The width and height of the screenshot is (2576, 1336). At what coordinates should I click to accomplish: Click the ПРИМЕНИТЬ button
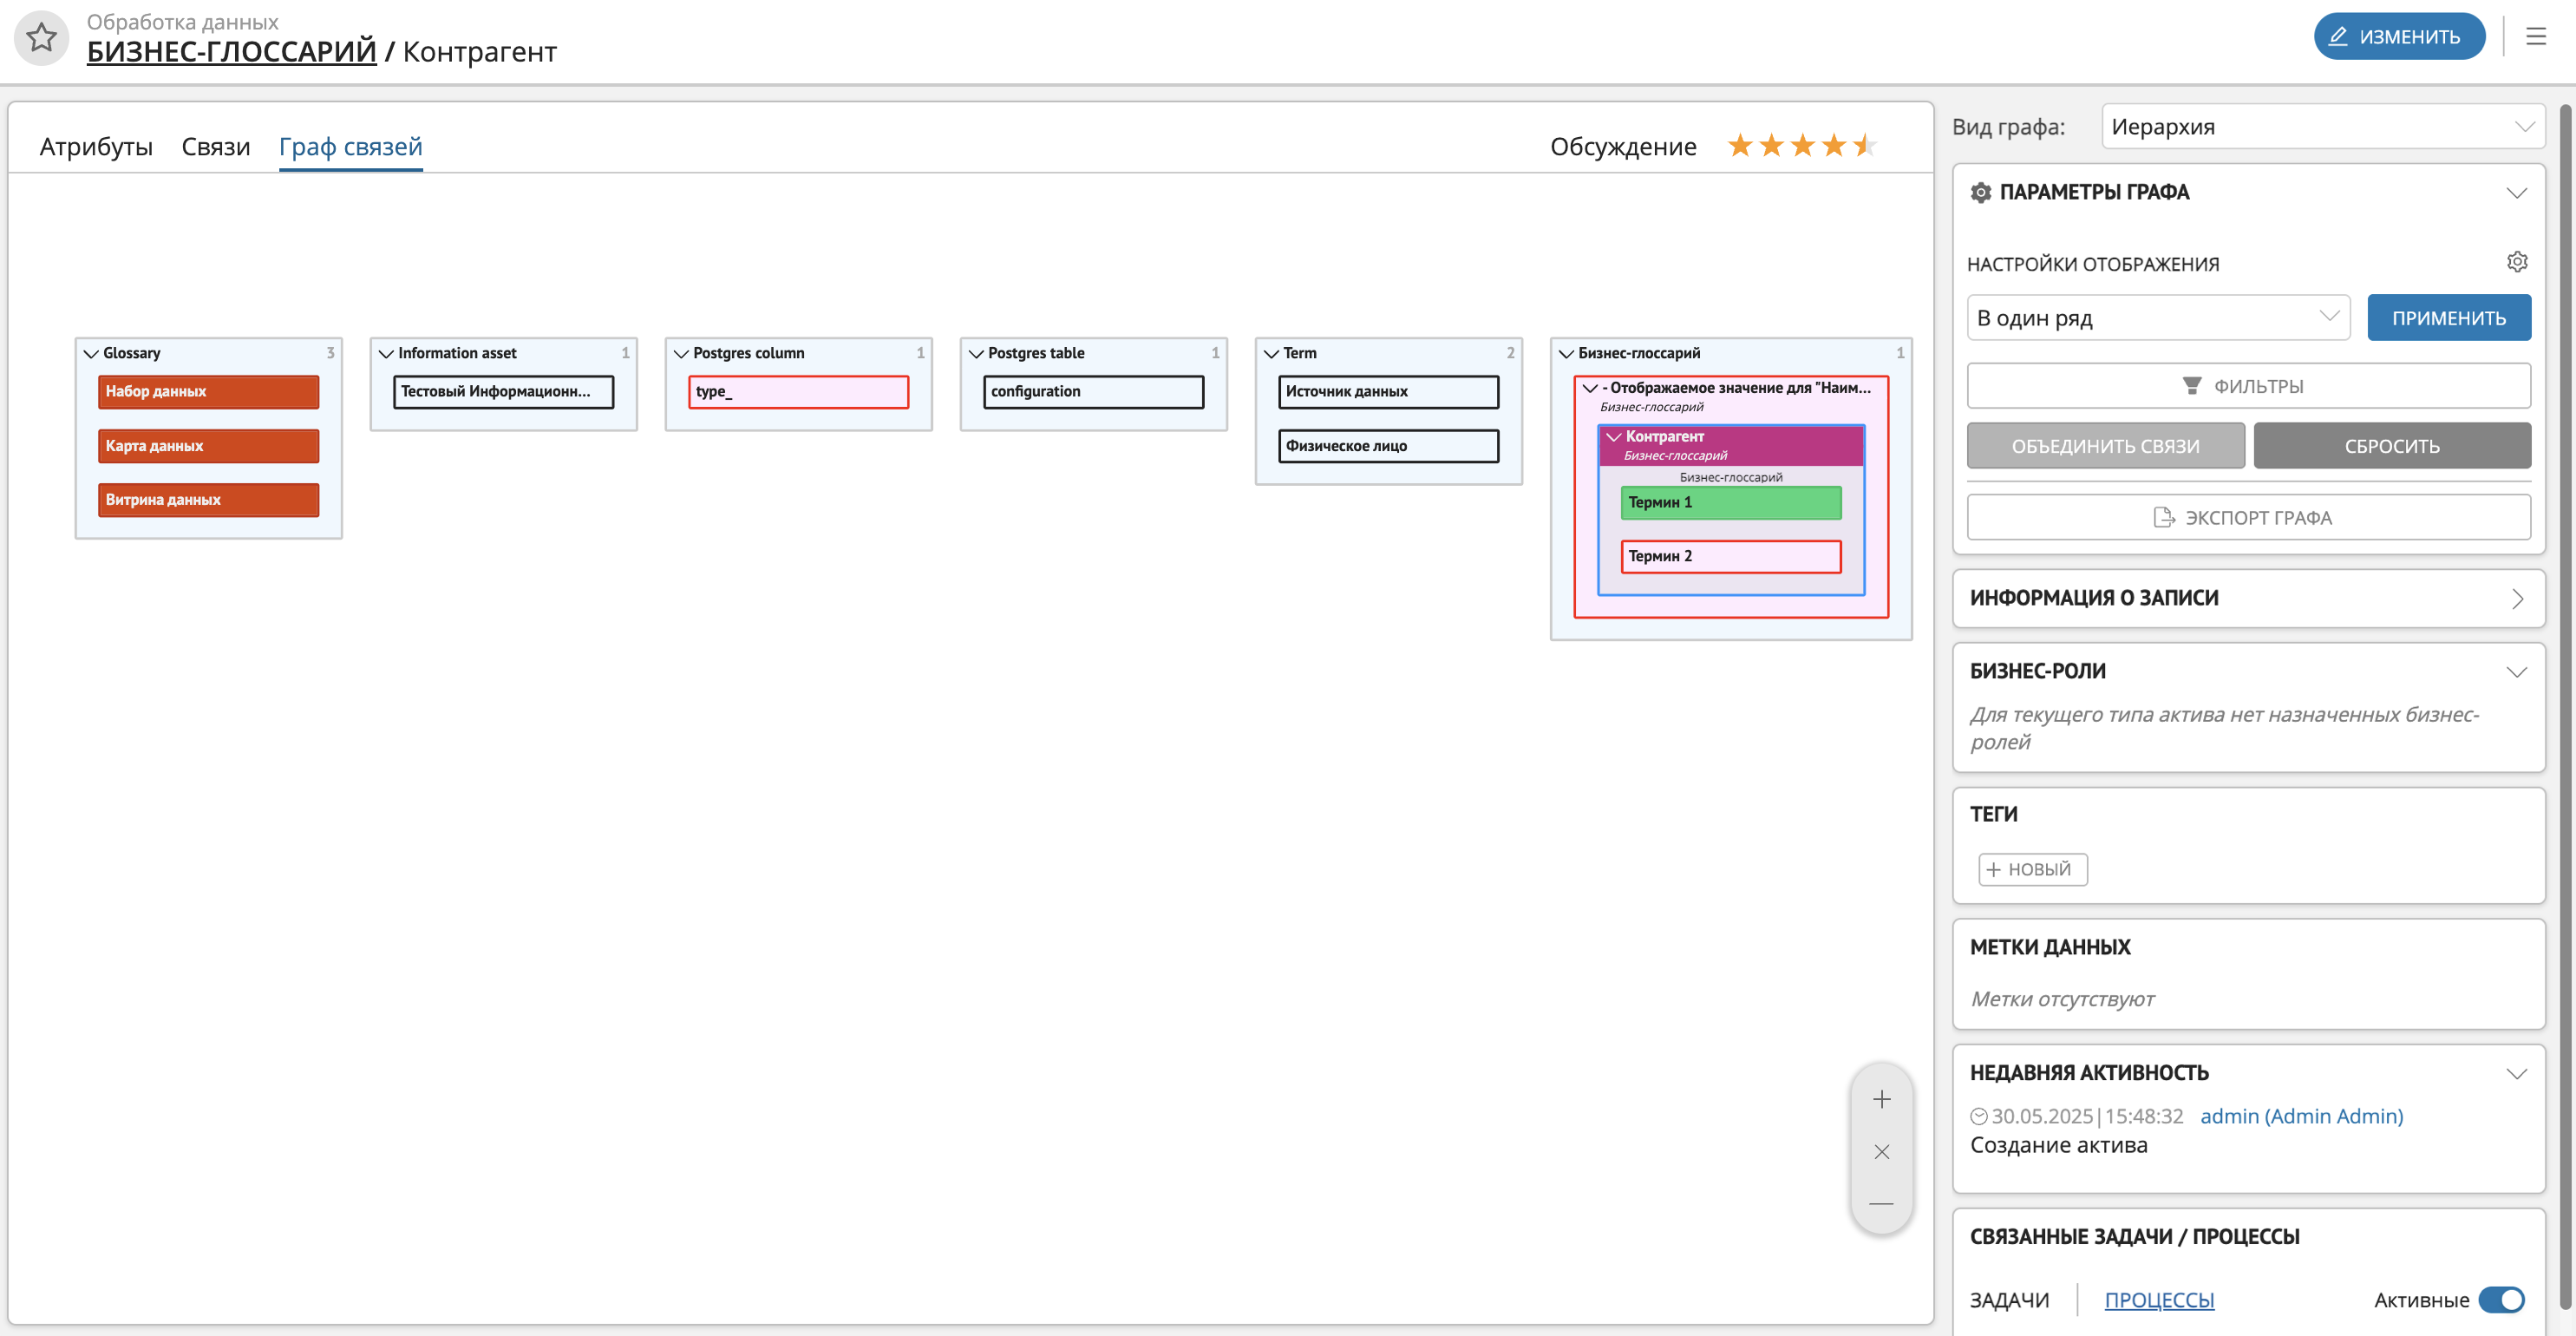pyautogui.click(x=2448, y=318)
